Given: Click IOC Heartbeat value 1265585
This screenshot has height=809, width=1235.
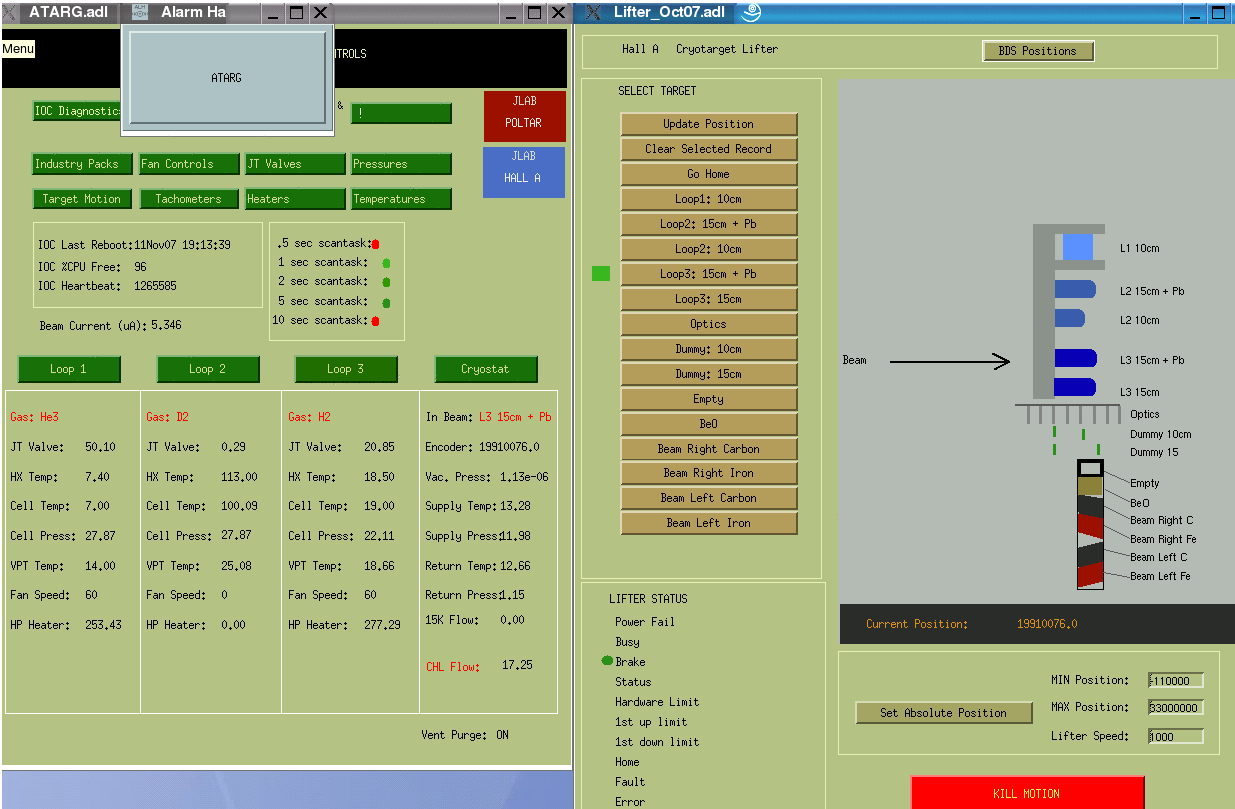Looking at the screenshot, I should (156, 286).
